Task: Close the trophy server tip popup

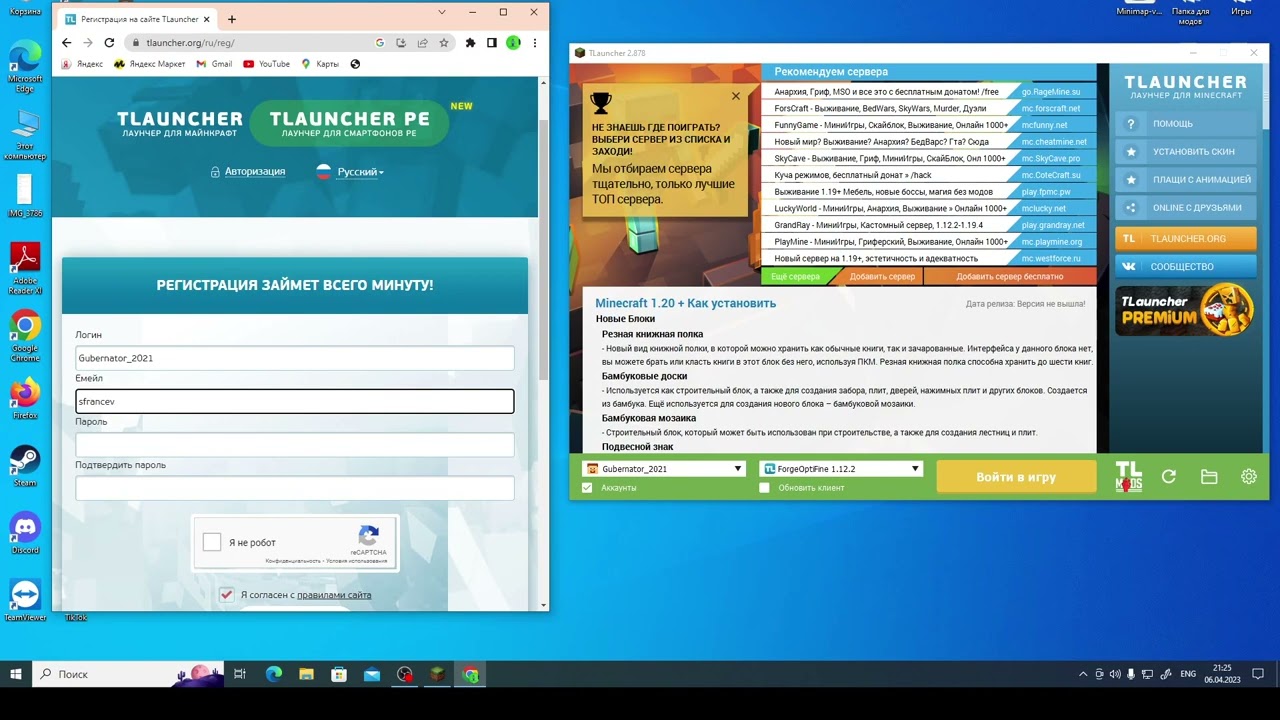Action: (x=736, y=96)
